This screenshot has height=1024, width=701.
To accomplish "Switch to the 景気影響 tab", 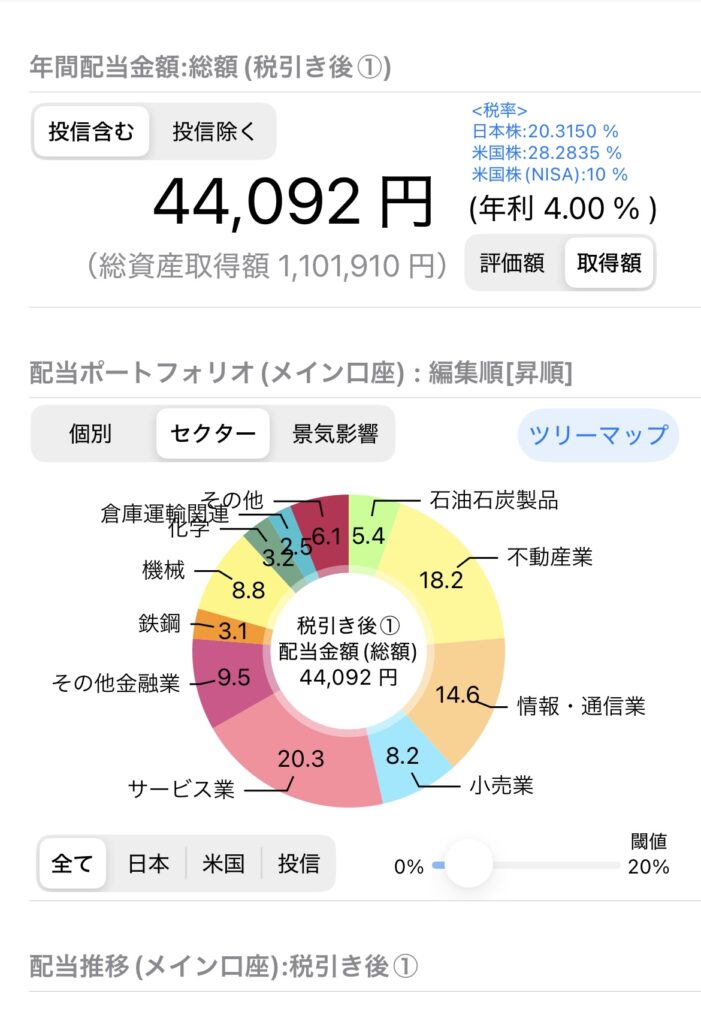I will [334, 434].
